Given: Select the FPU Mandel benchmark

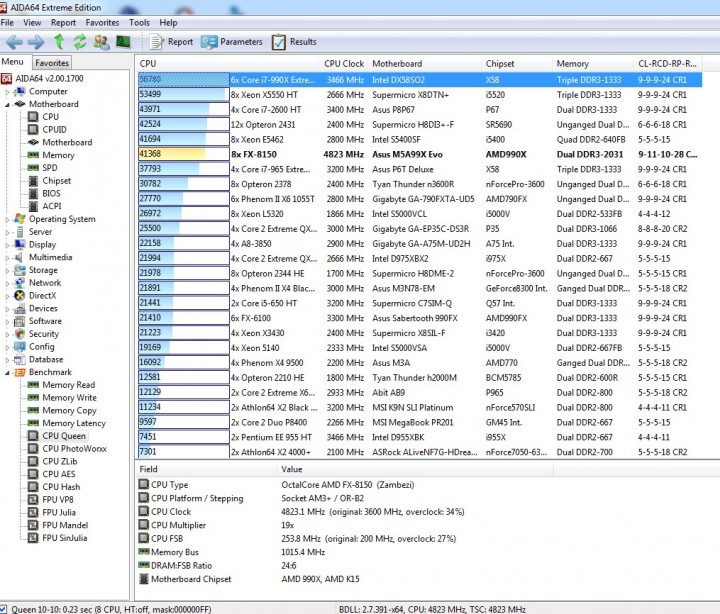Looking at the screenshot, I should click(65, 525).
